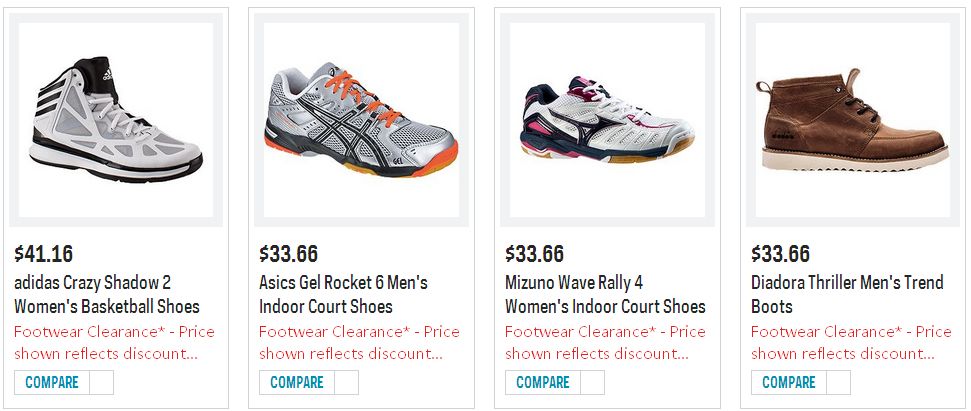The image size is (971, 411).
Task: Open the adidas Crazy Shadow 2 Women's Basketball Shoes link
Action: click(x=107, y=295)
